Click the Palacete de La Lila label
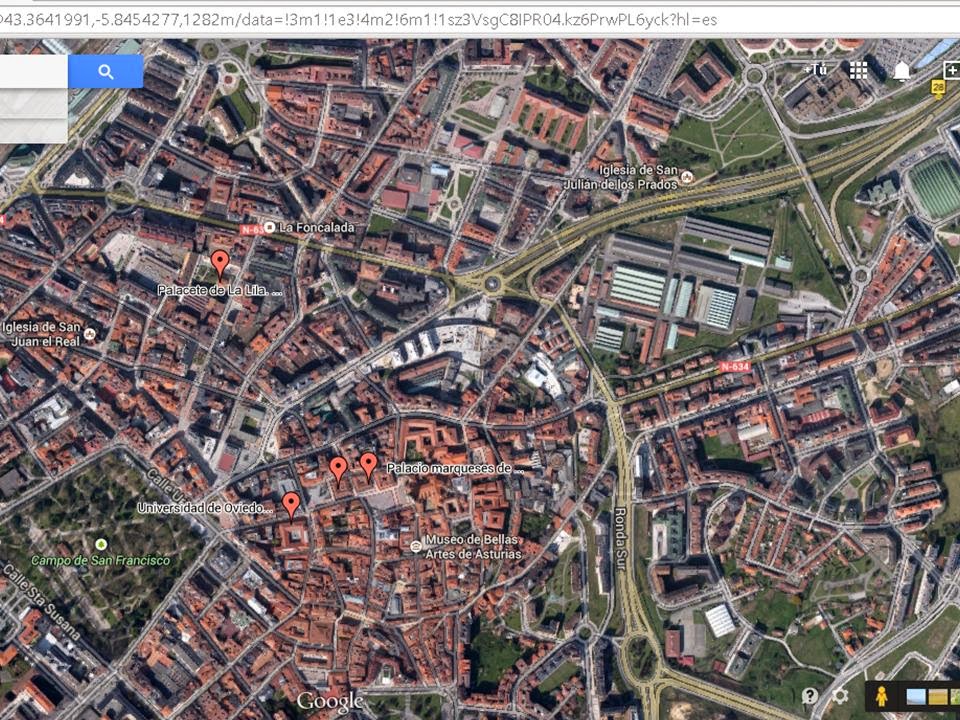The height and width of the screenshot is (720, 960). point(220,291)
